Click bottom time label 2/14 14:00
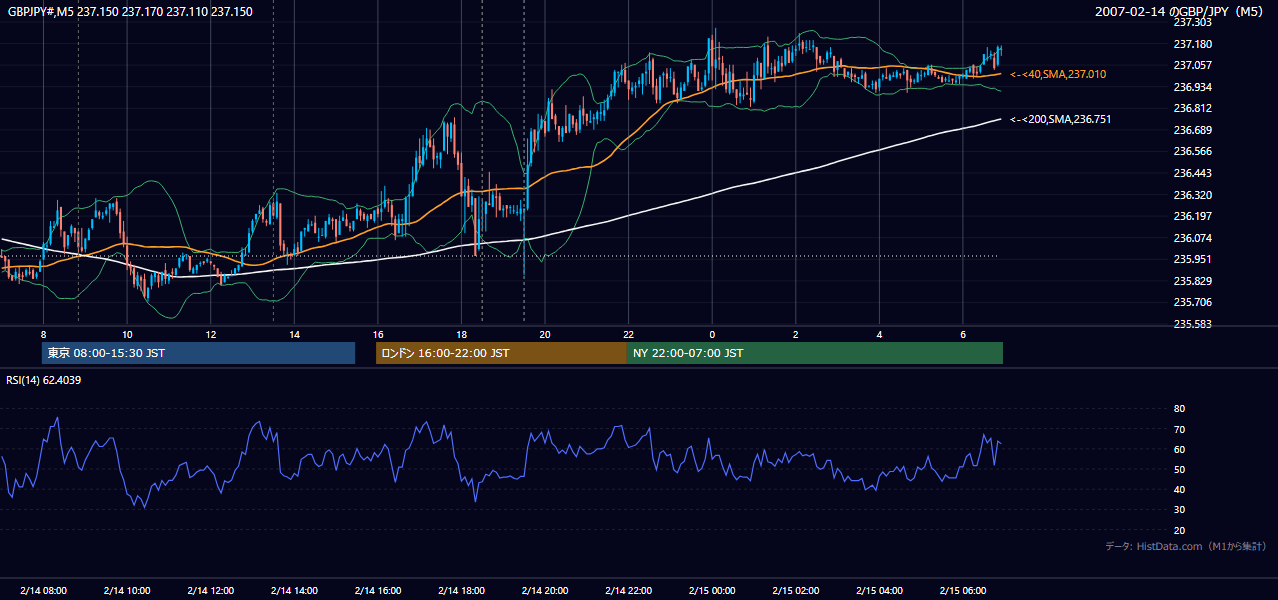 (294, 590)
